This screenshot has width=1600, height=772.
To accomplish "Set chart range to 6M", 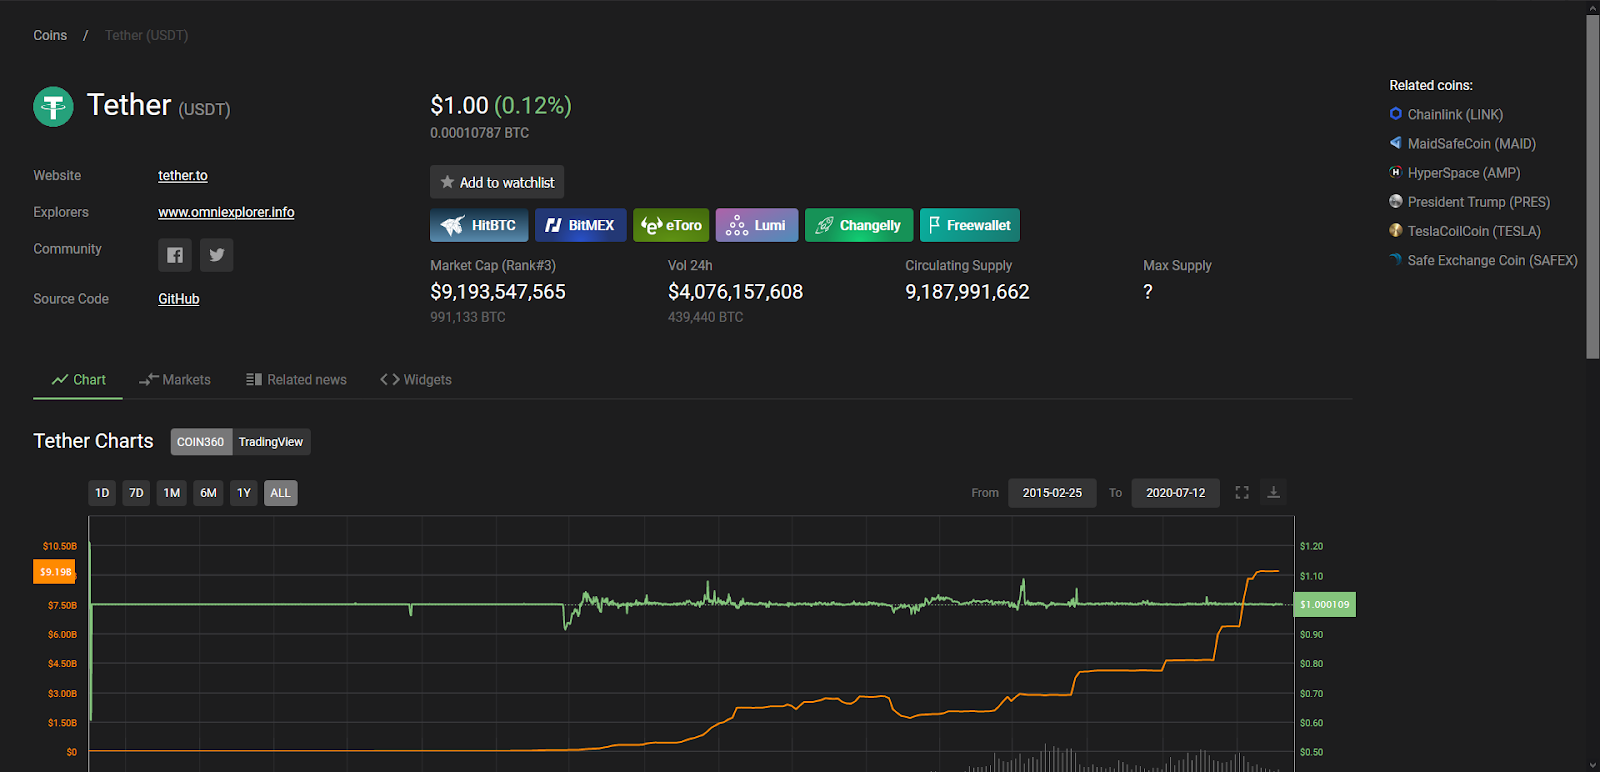I will pyautogui.click(x=208, y=493).
